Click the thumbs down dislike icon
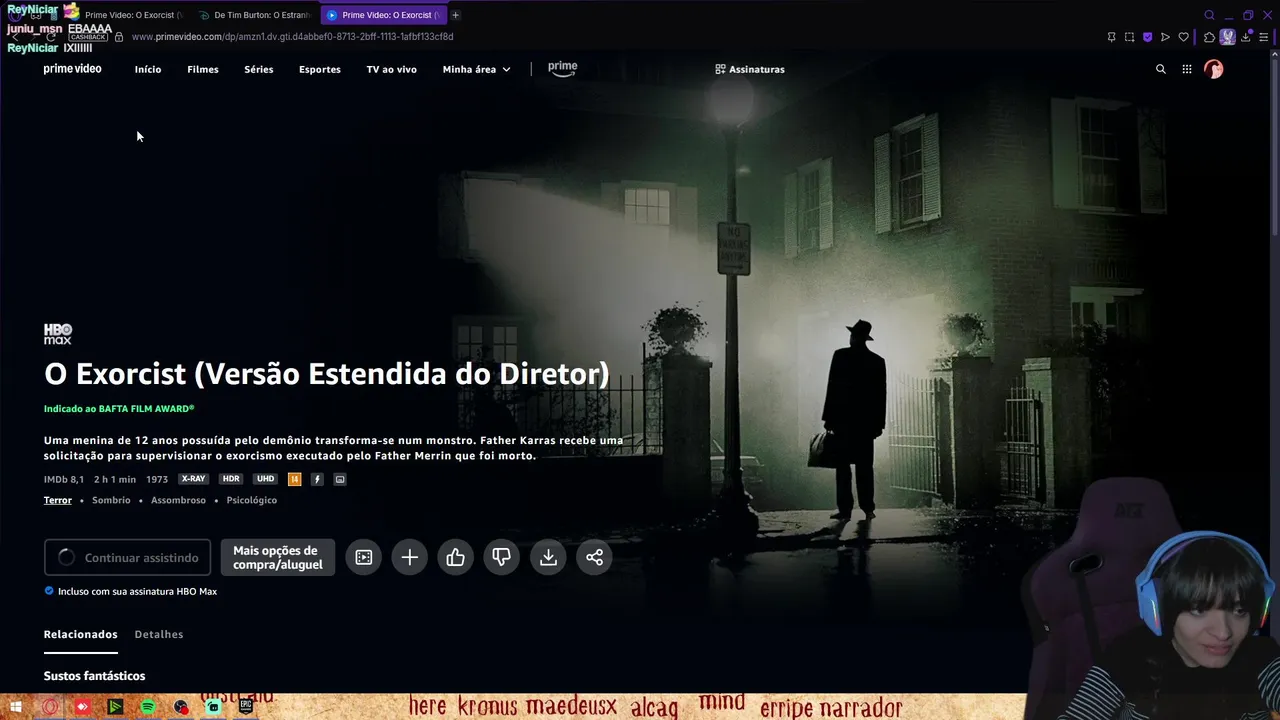 (x=502, y=557)
